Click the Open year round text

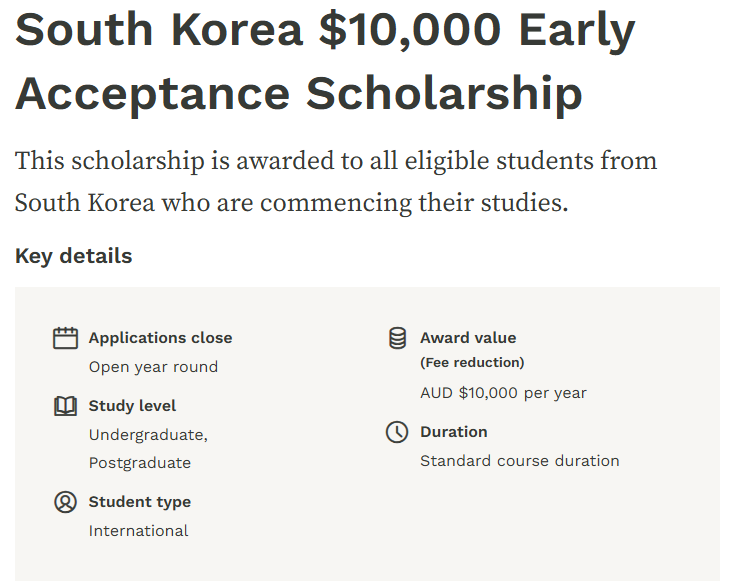coord(154,367)
